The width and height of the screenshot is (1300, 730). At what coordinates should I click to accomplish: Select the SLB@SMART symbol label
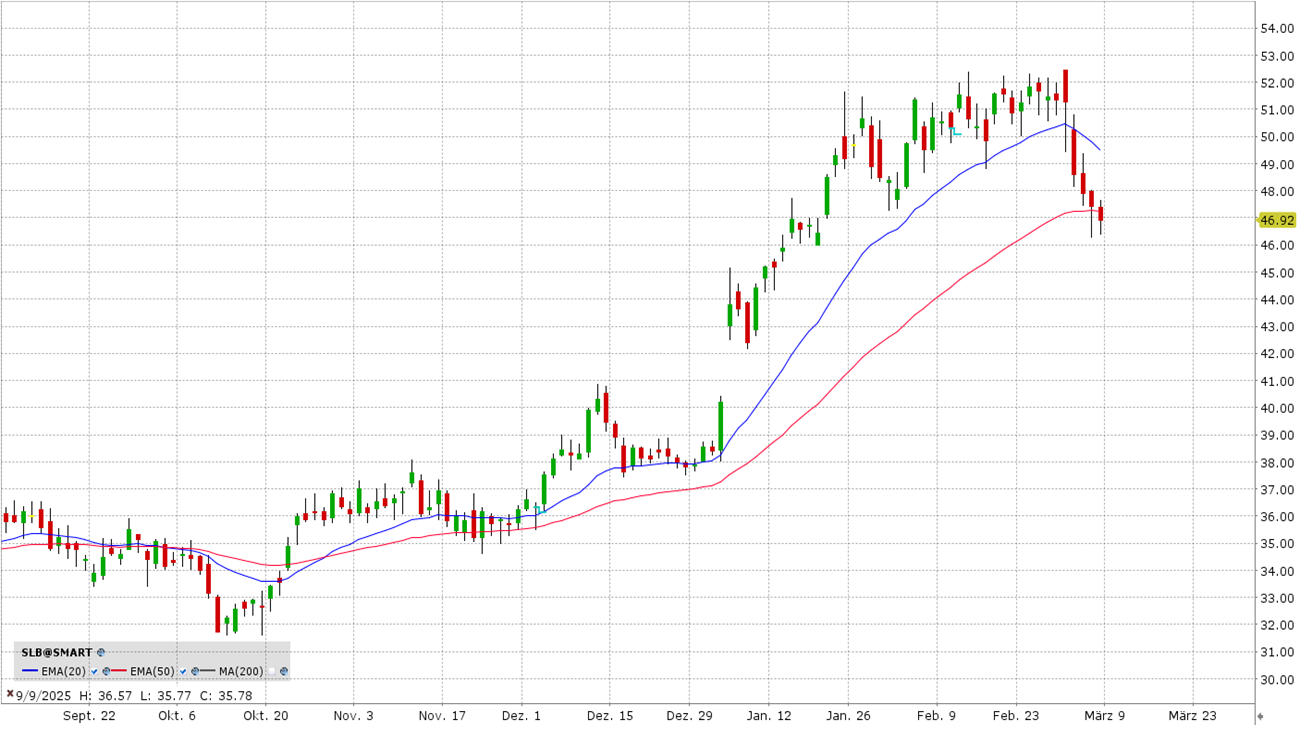pos(56,652)
